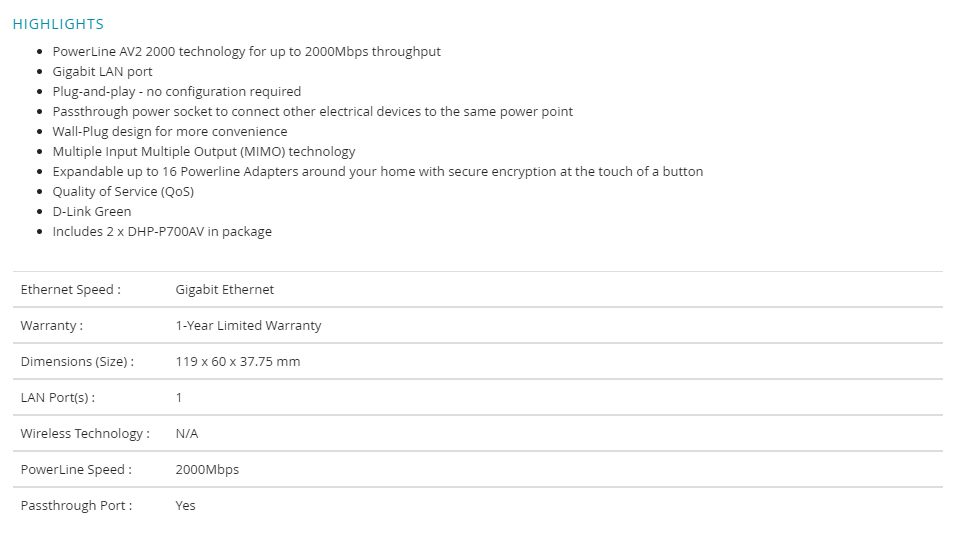960x540 pixels.
Task: Click the HIGHLIGHTS heading
Action: [x=58, y=24]
